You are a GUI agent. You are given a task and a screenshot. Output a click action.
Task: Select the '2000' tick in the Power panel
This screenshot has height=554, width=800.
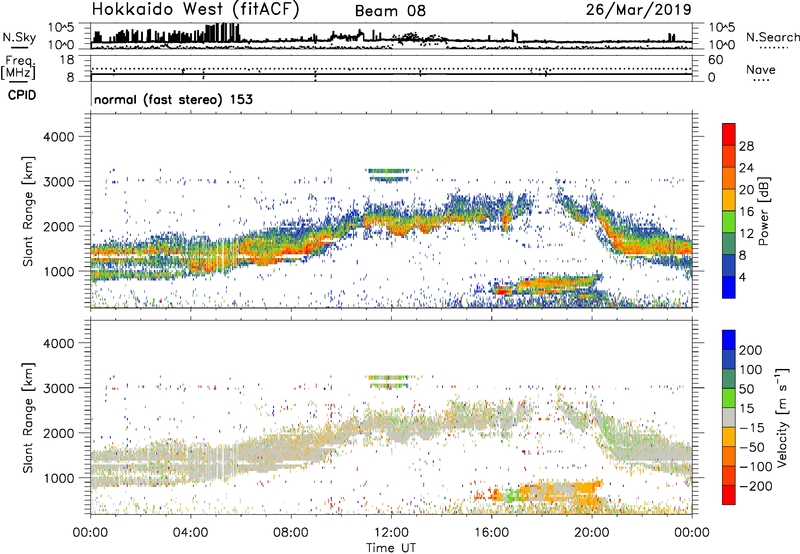(x=58, y=226)
